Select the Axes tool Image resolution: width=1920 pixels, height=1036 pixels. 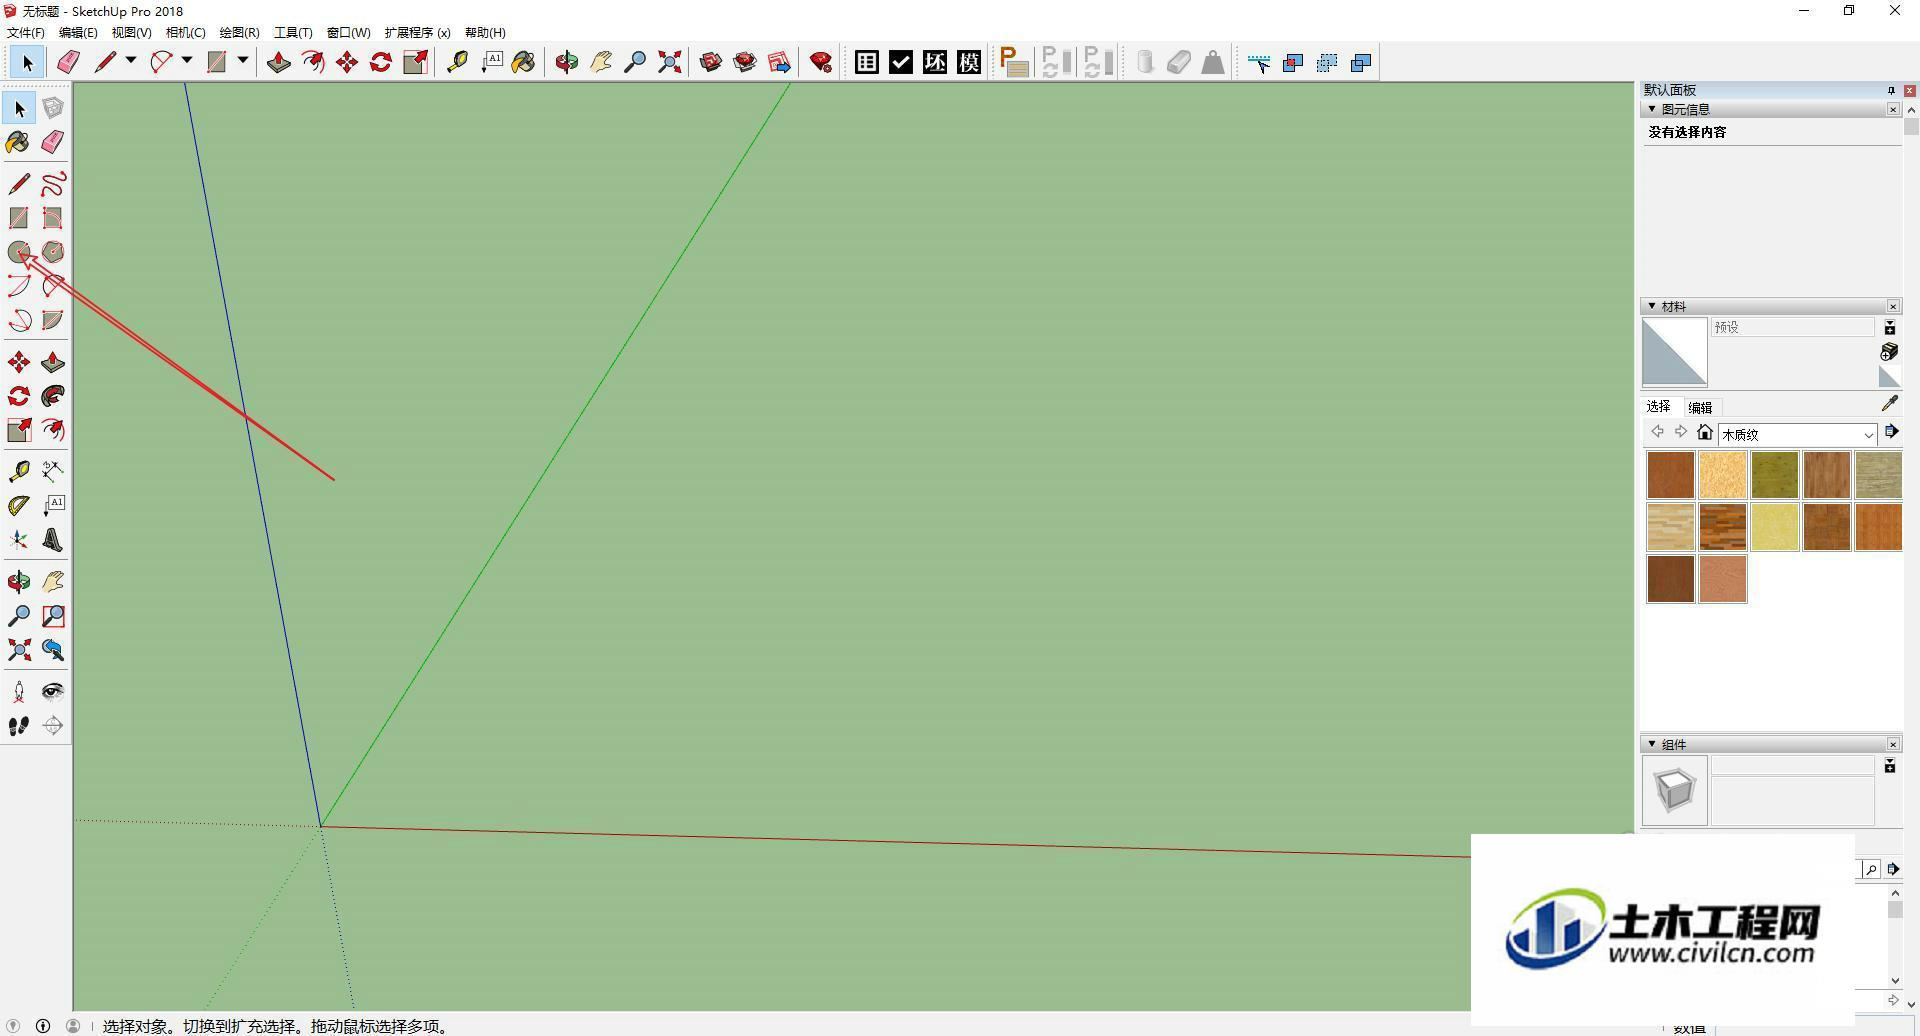(19, 540)
